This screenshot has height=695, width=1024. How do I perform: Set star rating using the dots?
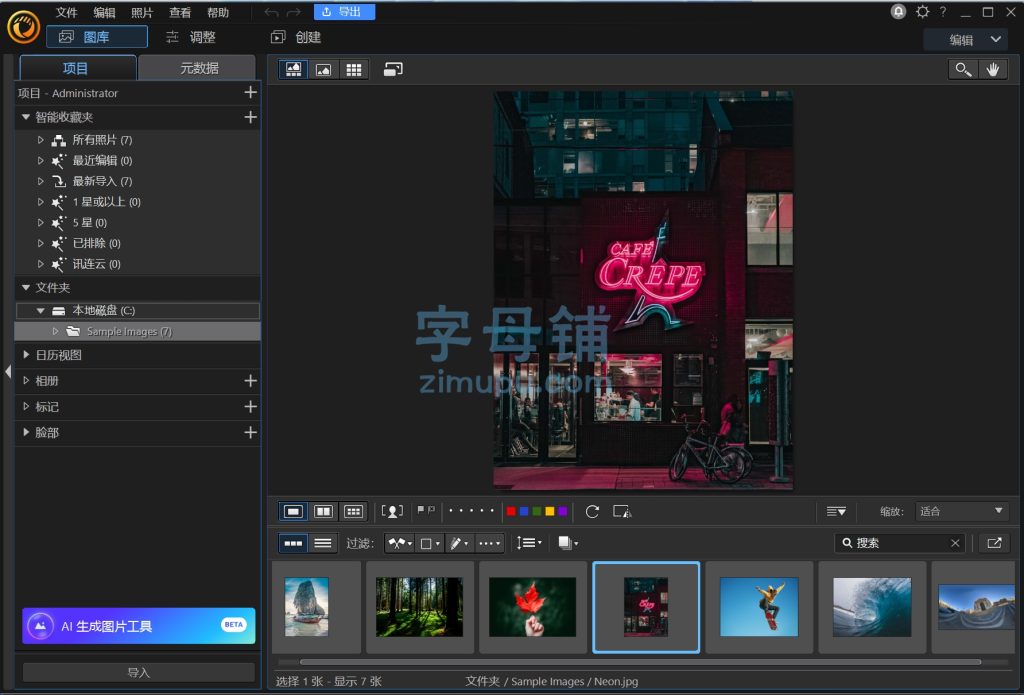pos(472,511)
